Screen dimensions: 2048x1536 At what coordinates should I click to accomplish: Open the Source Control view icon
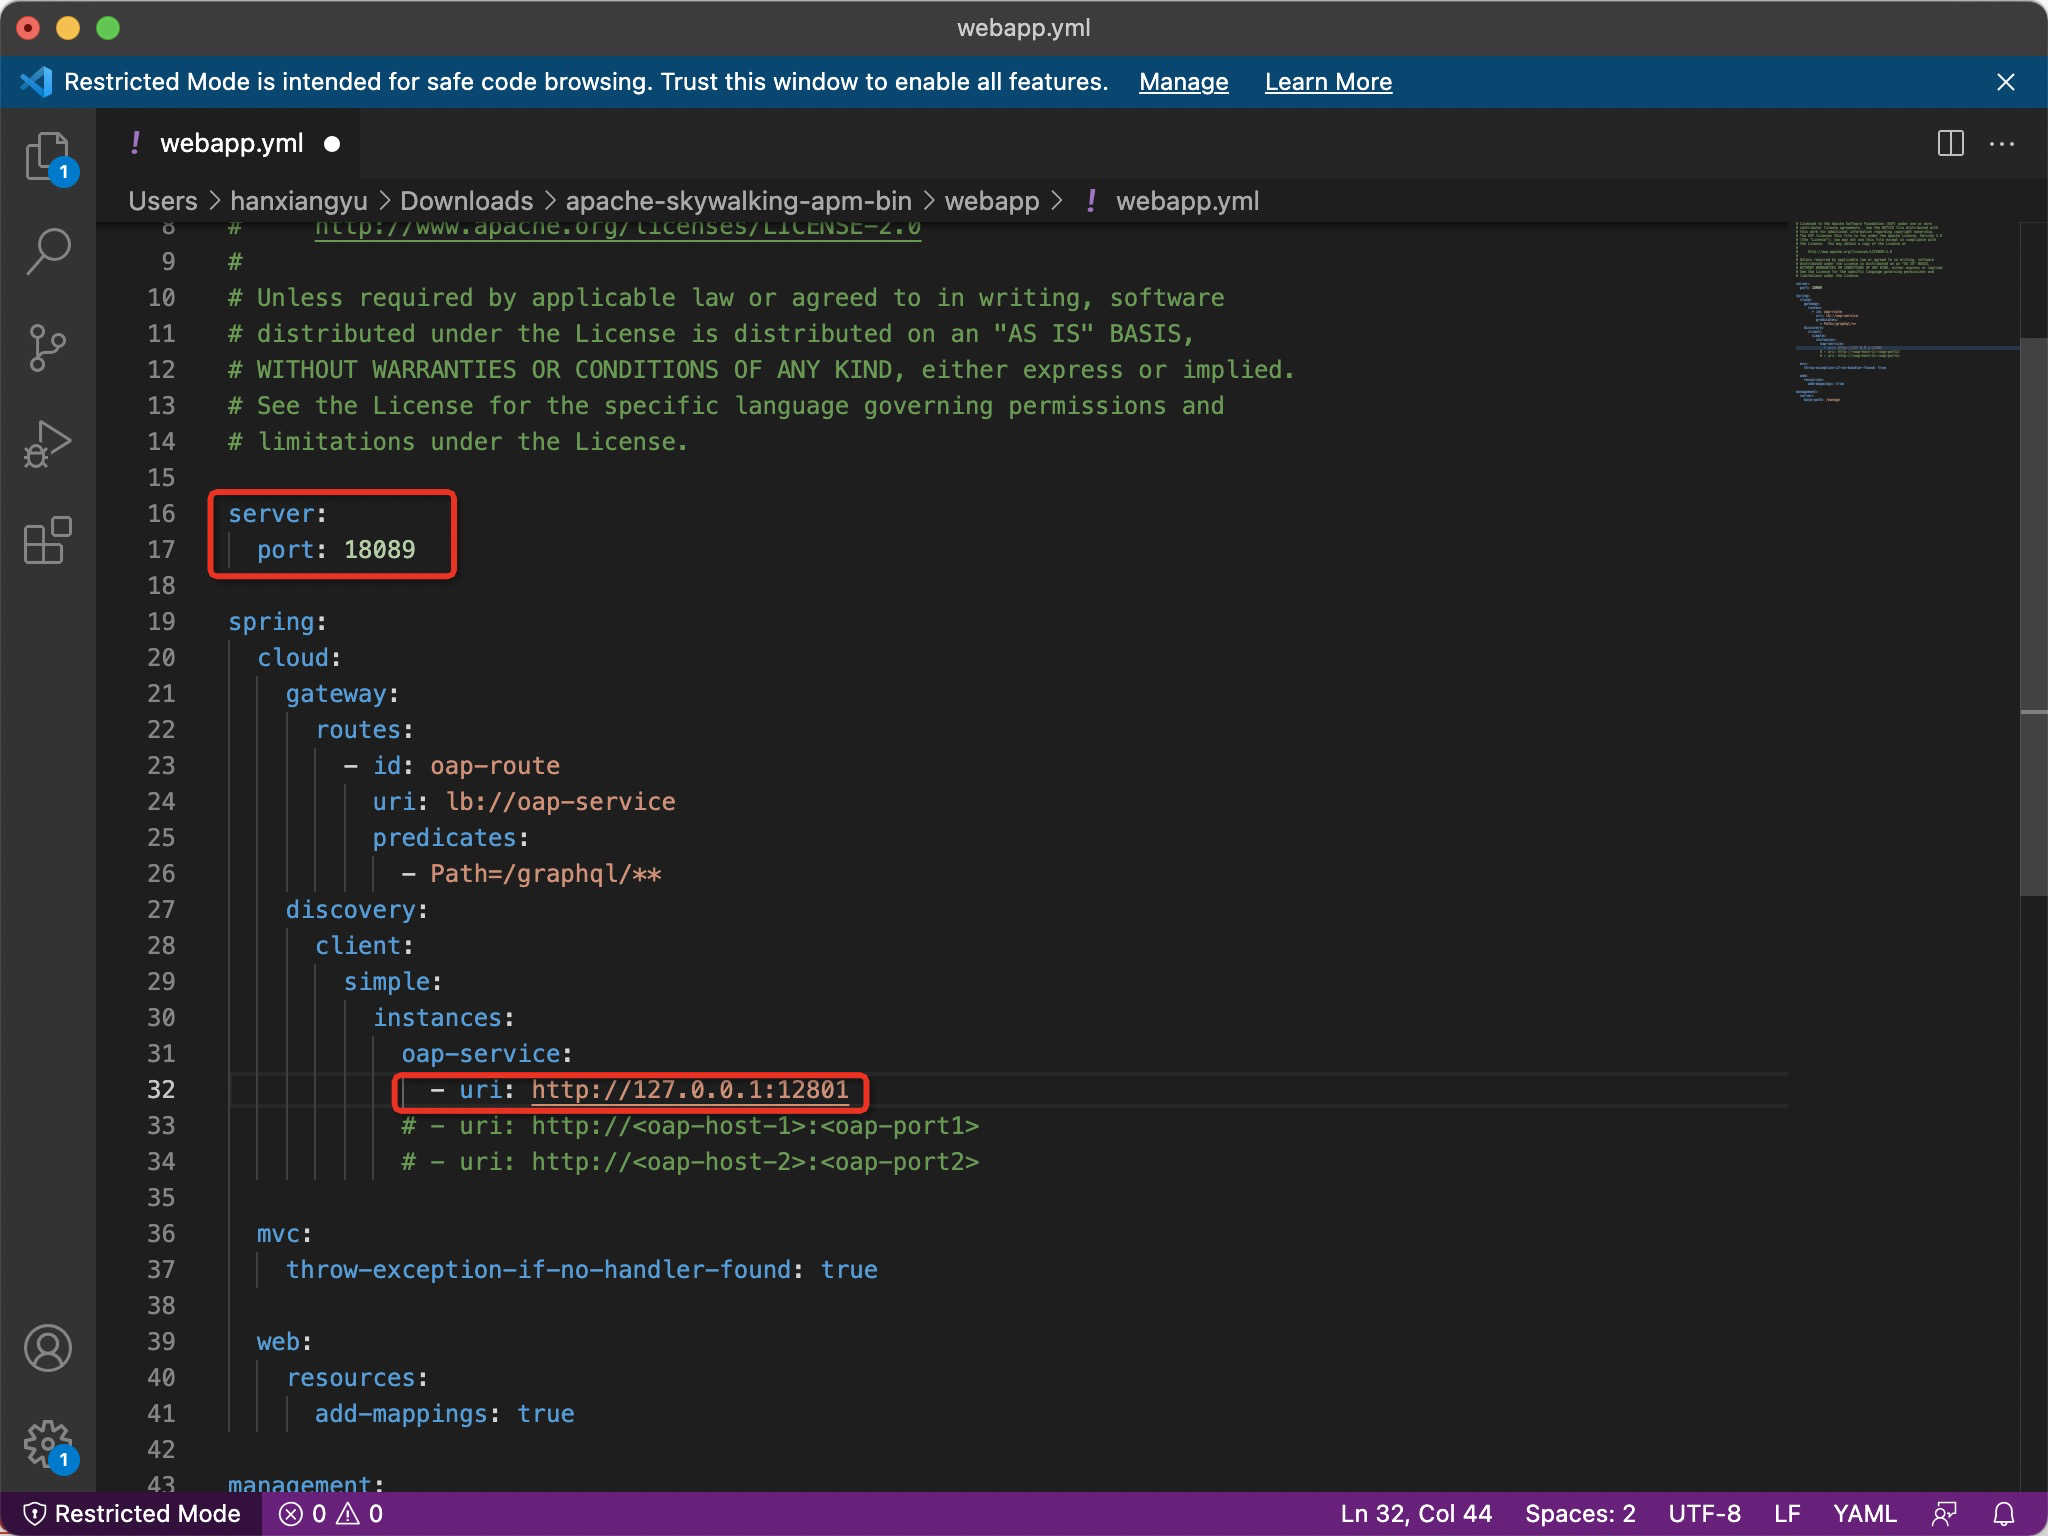pyautogui.click(x=47, y=347)
